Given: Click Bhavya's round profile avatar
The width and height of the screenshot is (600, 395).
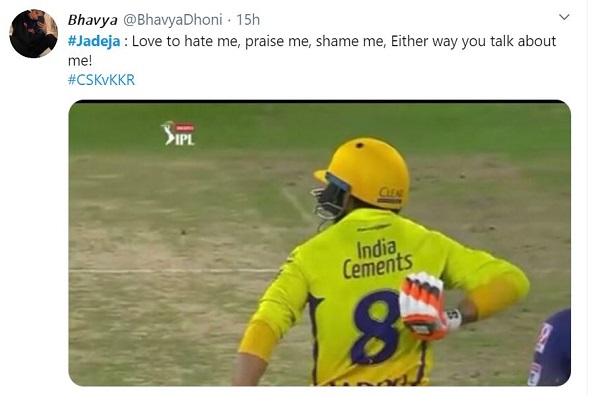Looking at the screenshot, I should [x=34, y=34].
